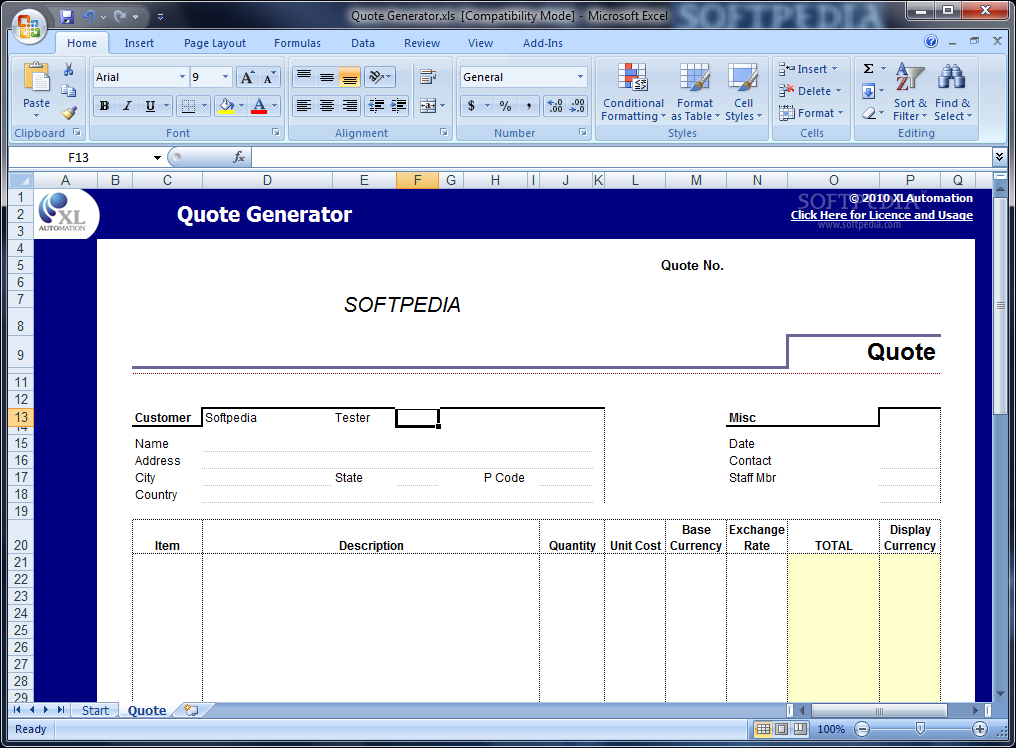1016x748 pixels.
Task: Switch to Page Layout view button
Action: (x=782, y=729)
